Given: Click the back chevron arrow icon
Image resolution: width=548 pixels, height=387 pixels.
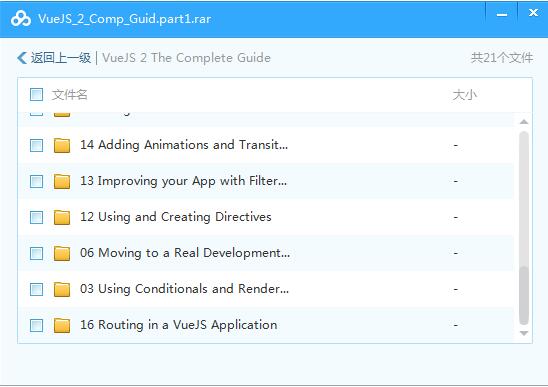Looking at the screenshot, I should tap(22, 58).
